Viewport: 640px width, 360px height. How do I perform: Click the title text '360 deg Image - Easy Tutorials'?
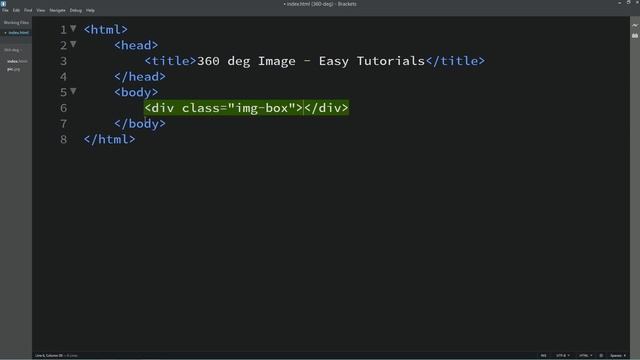point(311,61)
